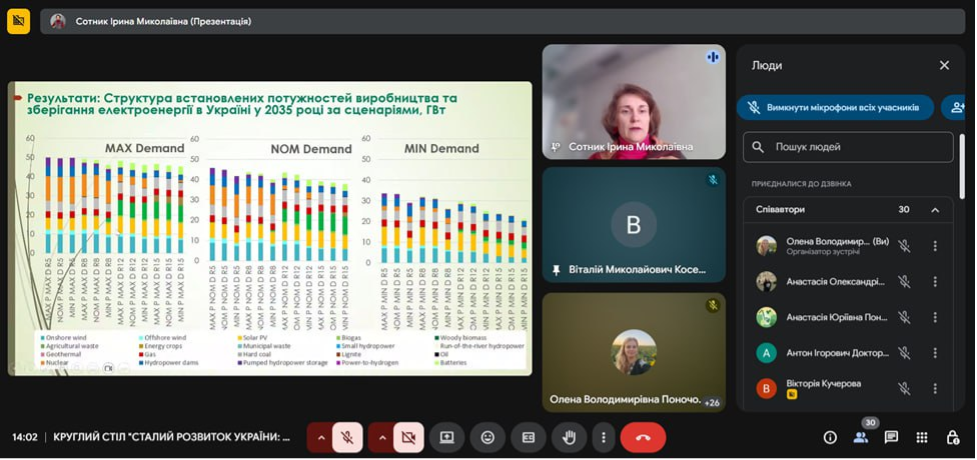
Task: Click the present screen icon
Action: pos(446,437)
